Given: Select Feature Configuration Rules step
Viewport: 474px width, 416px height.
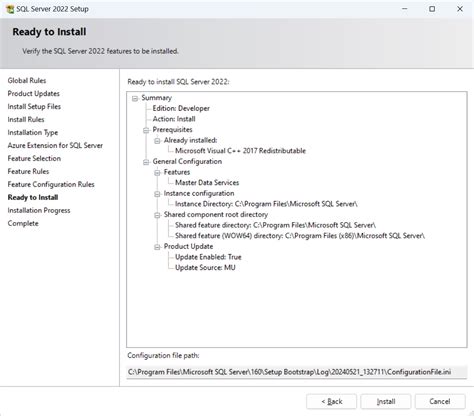Looking at the screenshot, I should [51, 185].
